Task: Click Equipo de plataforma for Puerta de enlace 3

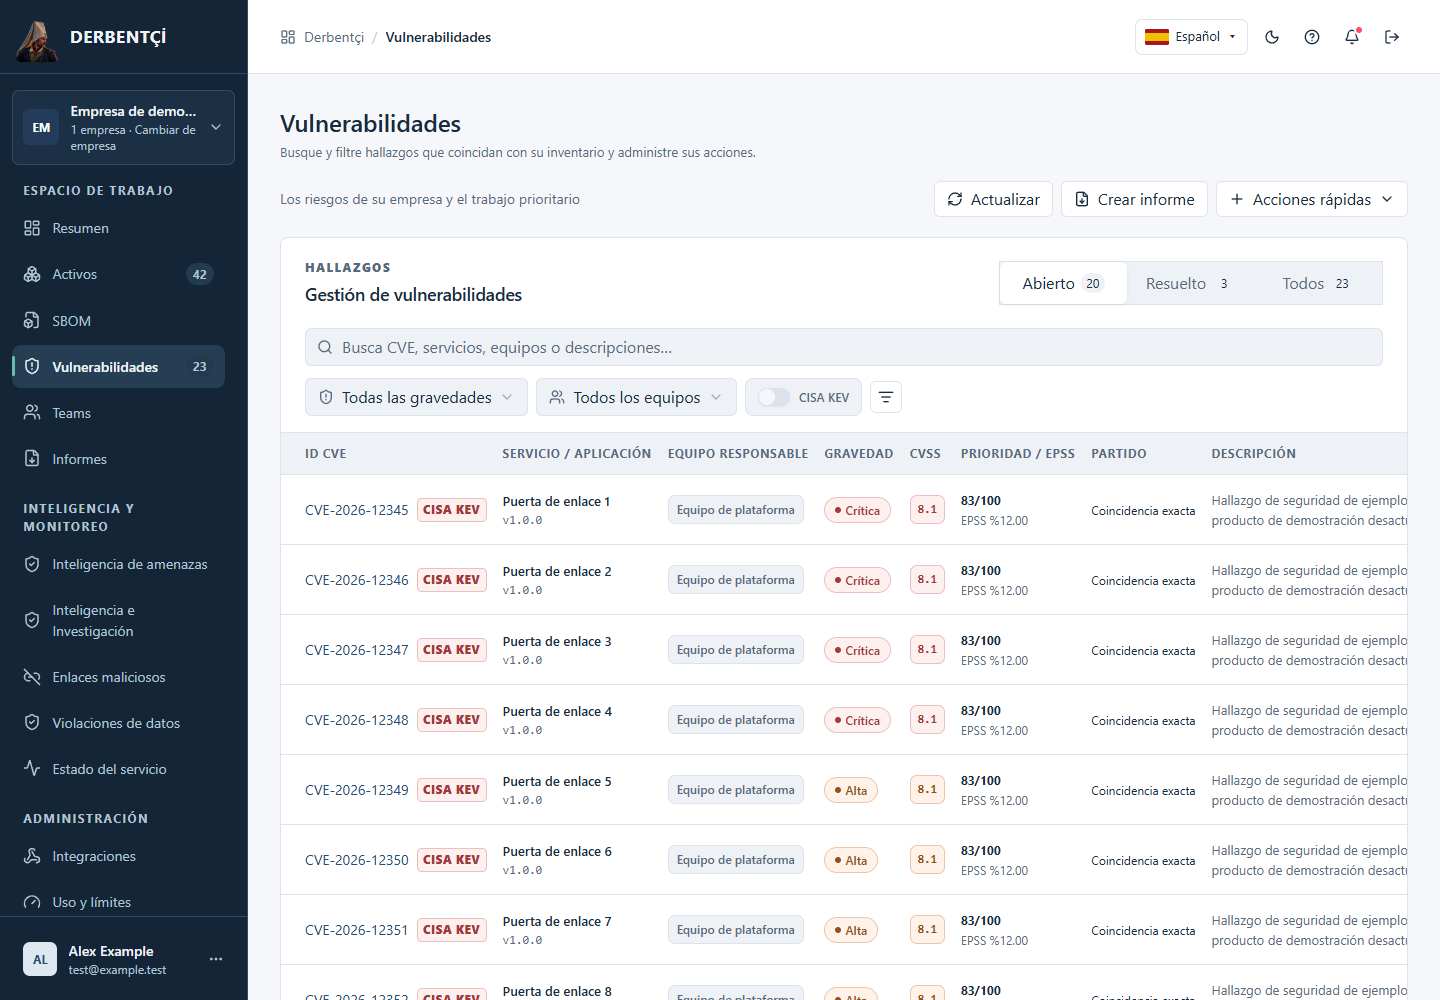Action: [x=736, y=650]
